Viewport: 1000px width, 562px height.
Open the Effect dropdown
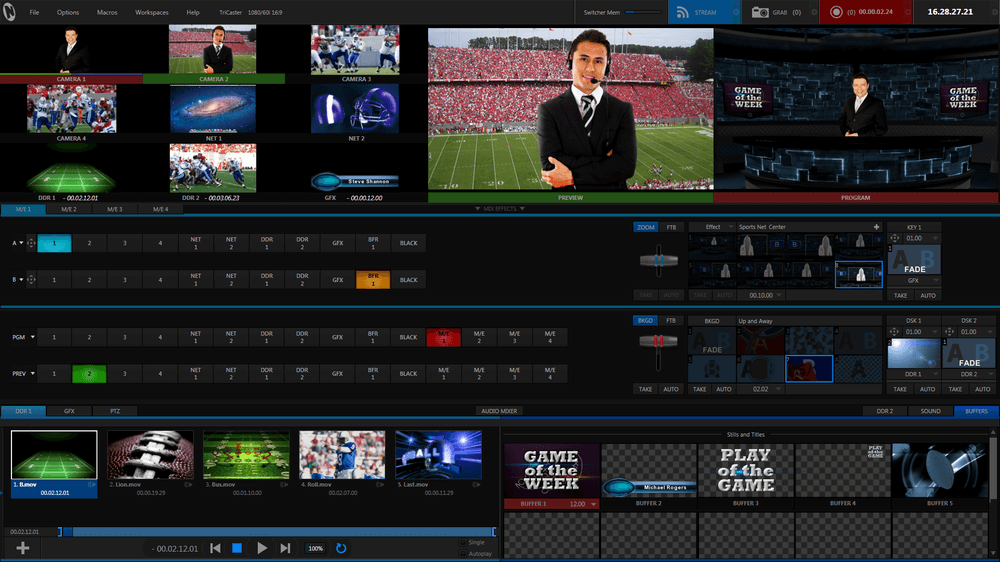tap(714, 227)
